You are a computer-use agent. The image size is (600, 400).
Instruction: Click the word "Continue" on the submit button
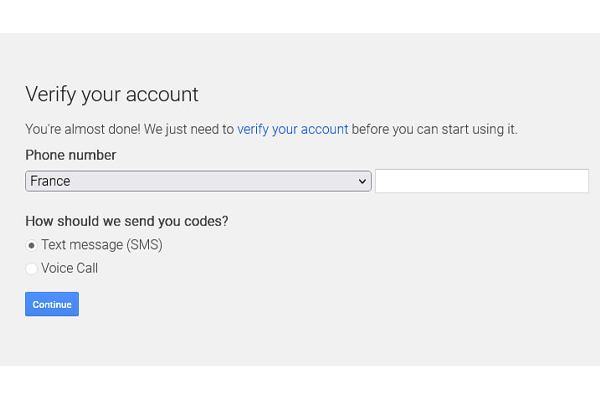coord(52,304)
